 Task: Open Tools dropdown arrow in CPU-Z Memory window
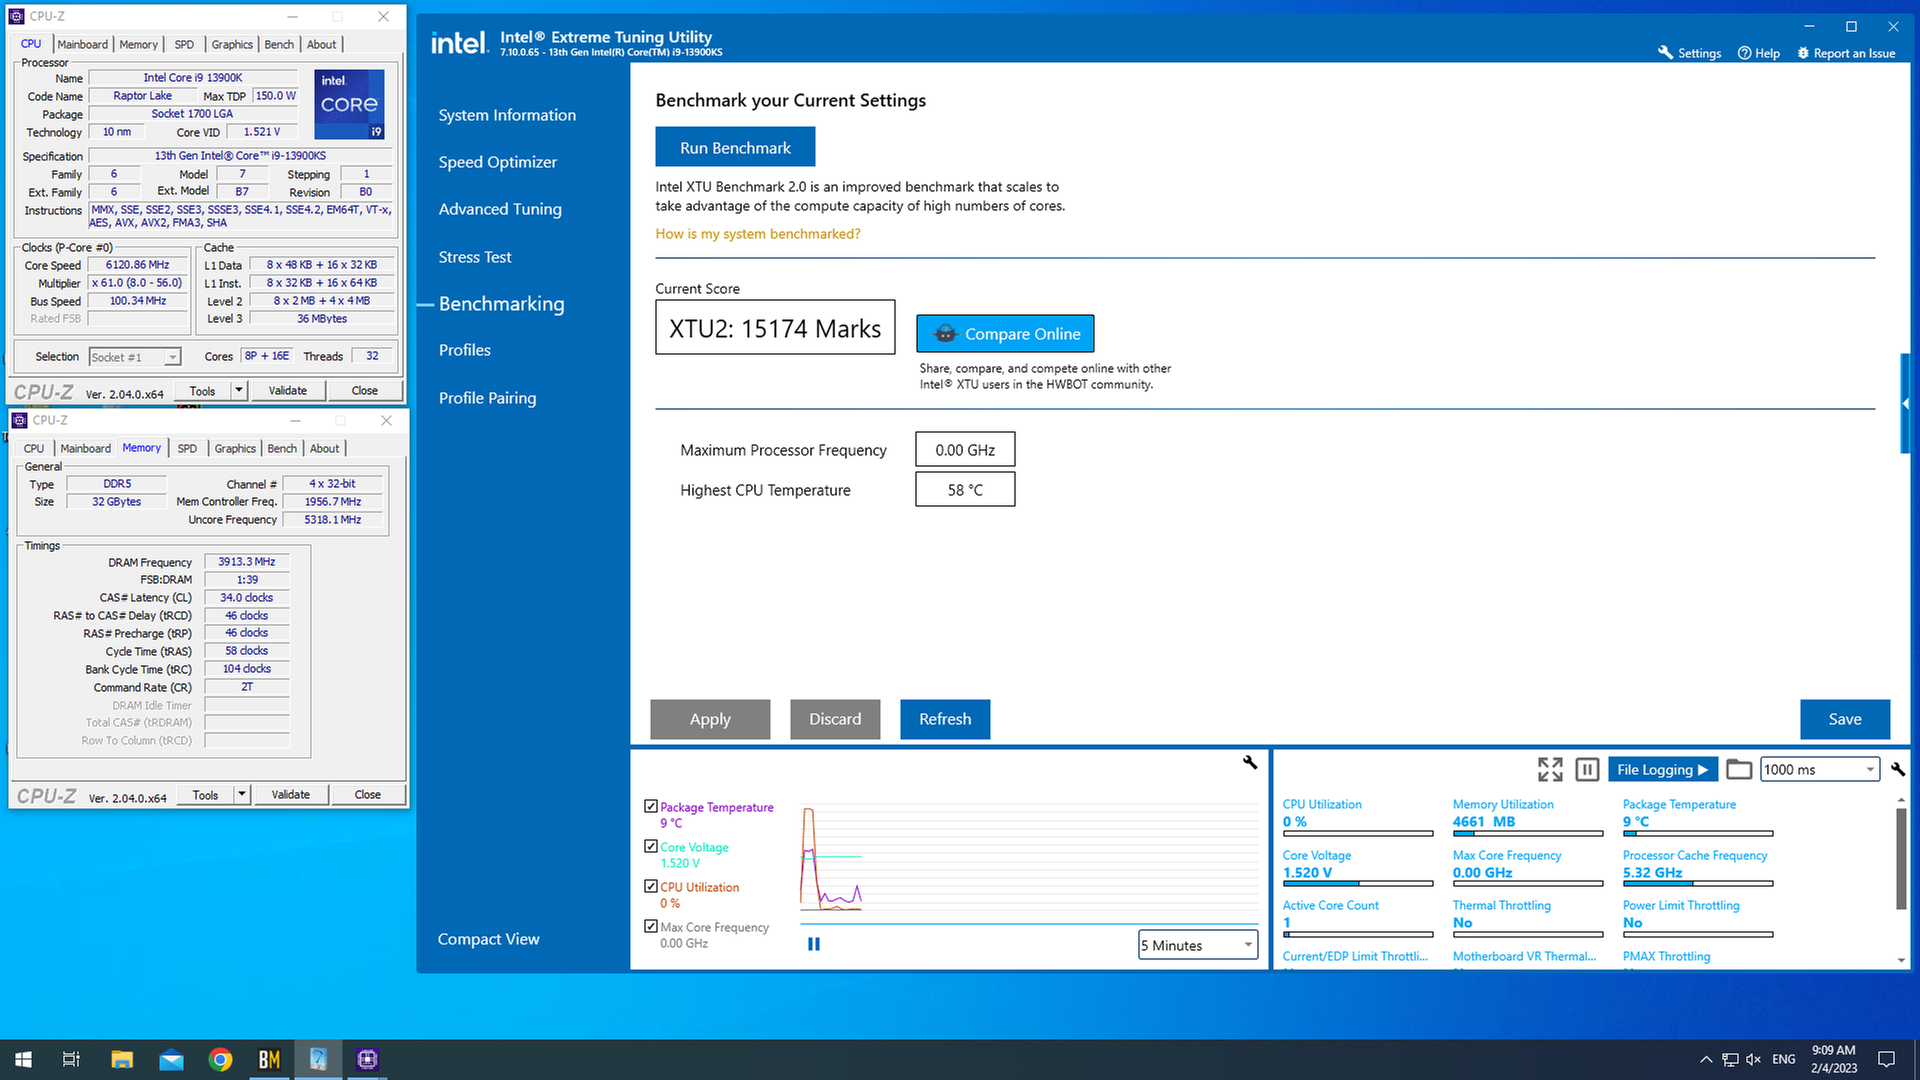pyautogui.click(x=242, y=795)
